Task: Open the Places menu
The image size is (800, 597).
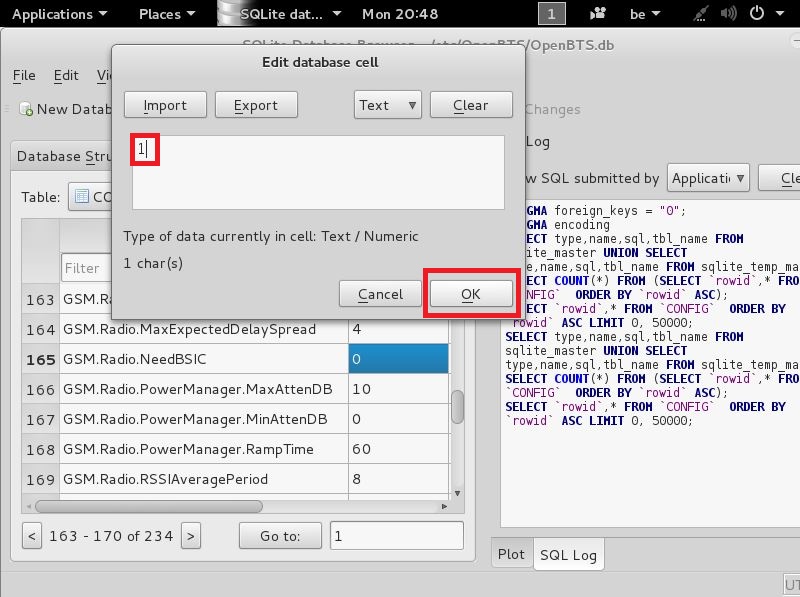Action: (x=167, y=14)
